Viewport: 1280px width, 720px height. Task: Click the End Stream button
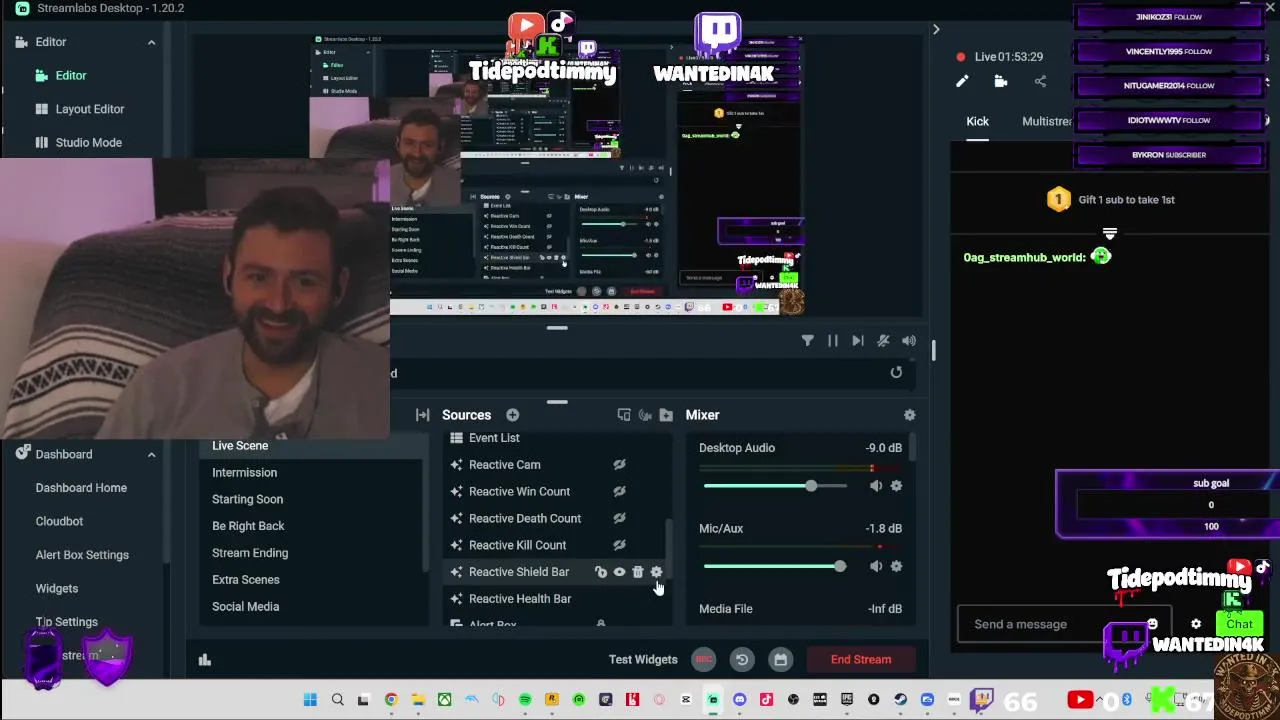point(861,659)
